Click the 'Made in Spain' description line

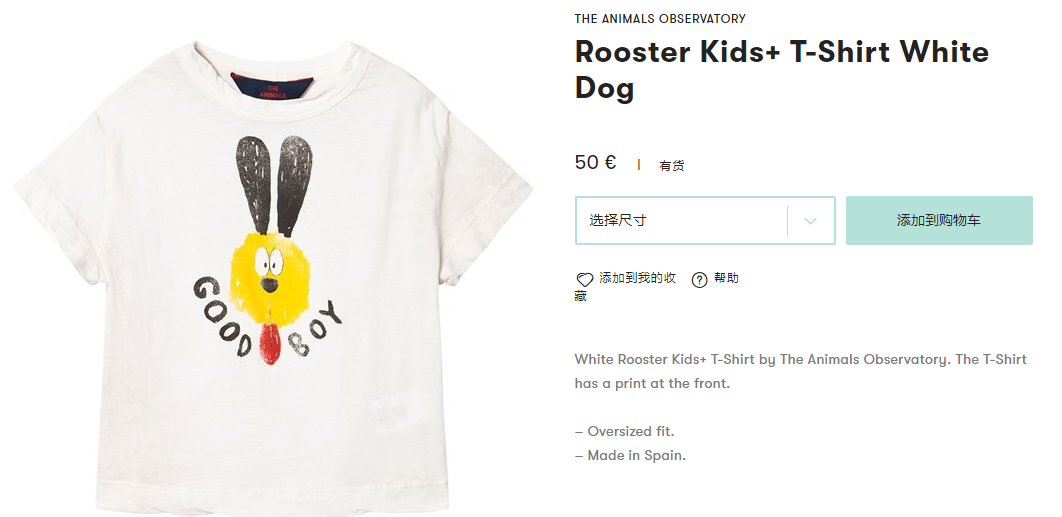pos(630,455)
